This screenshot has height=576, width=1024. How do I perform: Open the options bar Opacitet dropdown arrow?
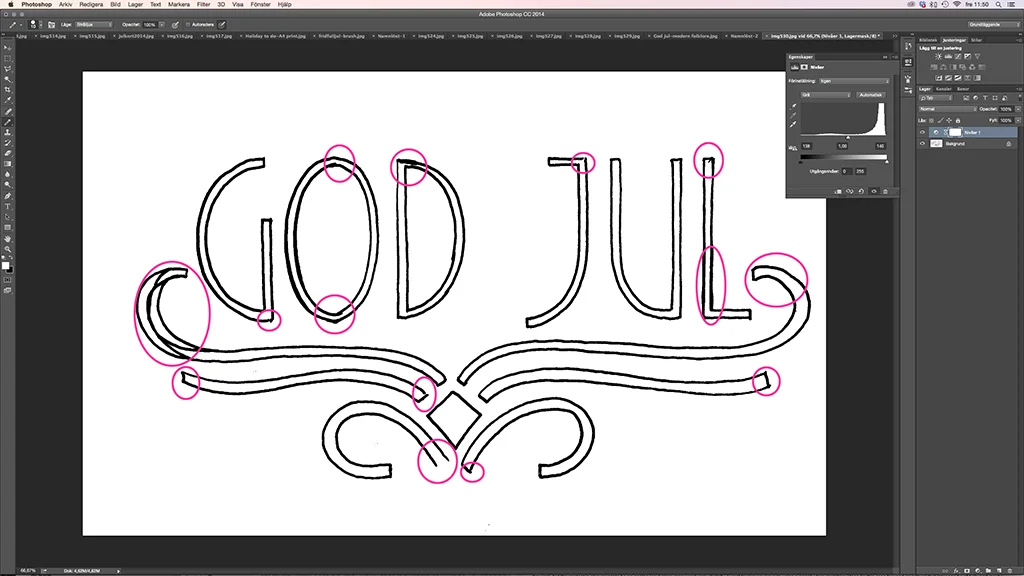pyautogui.click(x=162, y=25)
